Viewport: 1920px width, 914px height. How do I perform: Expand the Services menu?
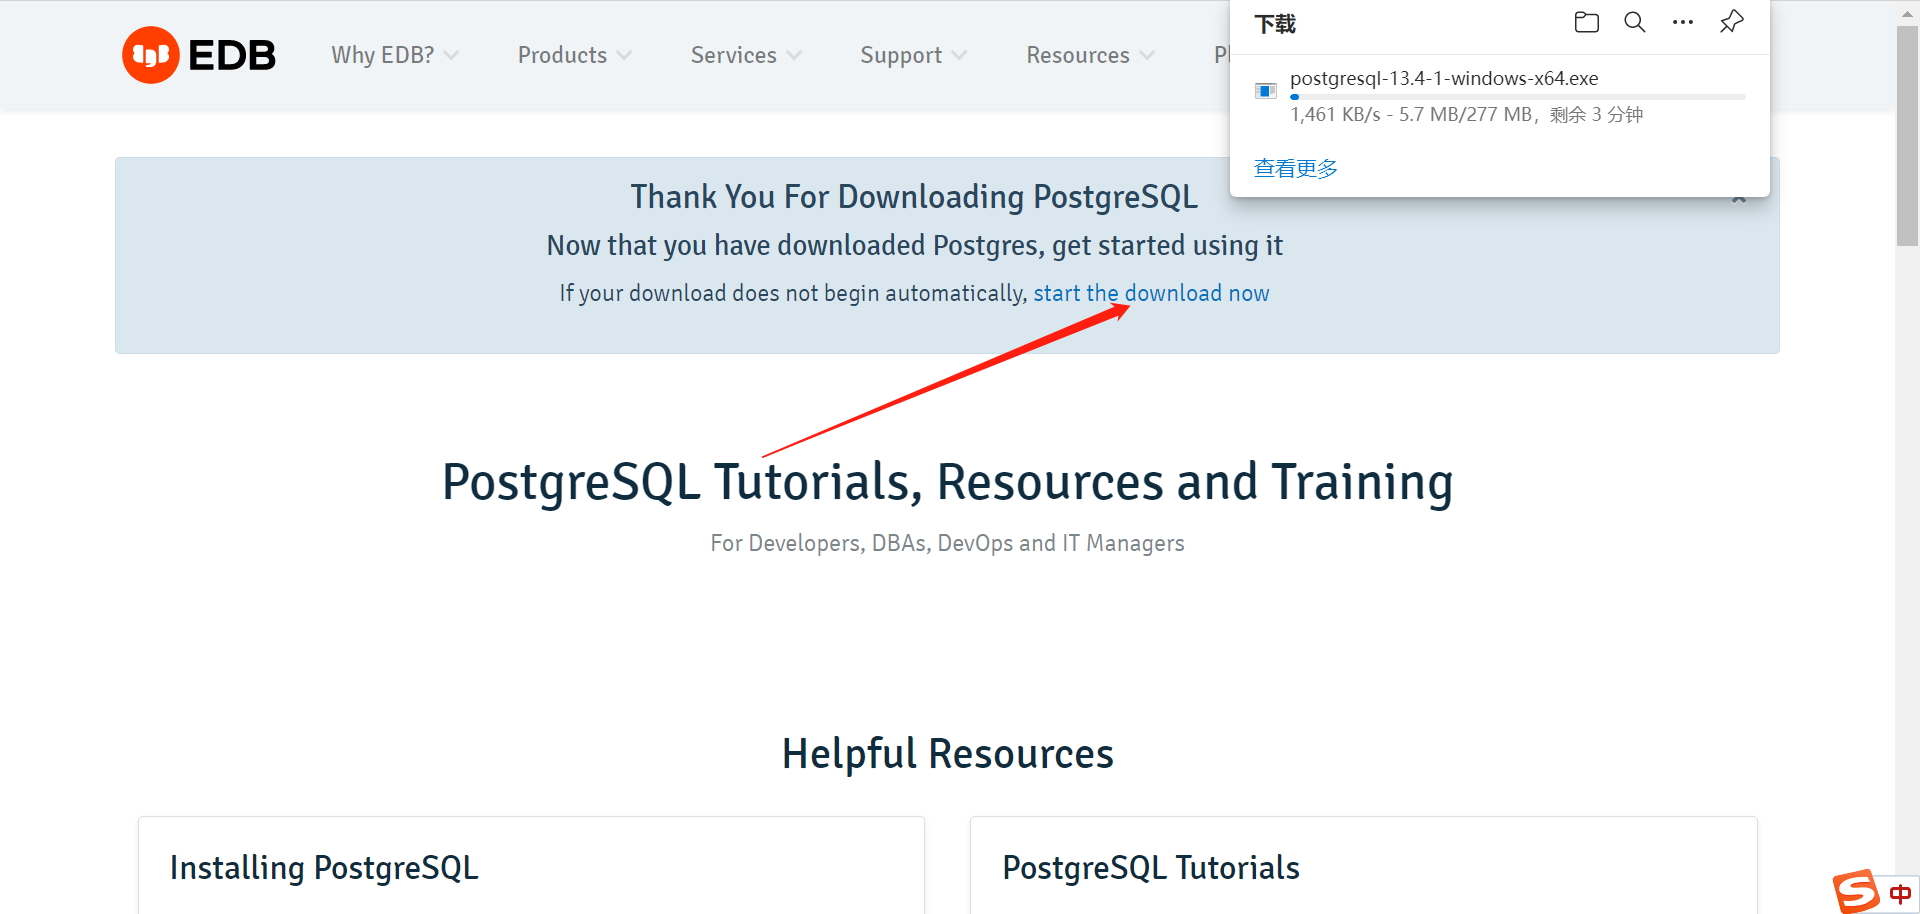coord(746,55)
